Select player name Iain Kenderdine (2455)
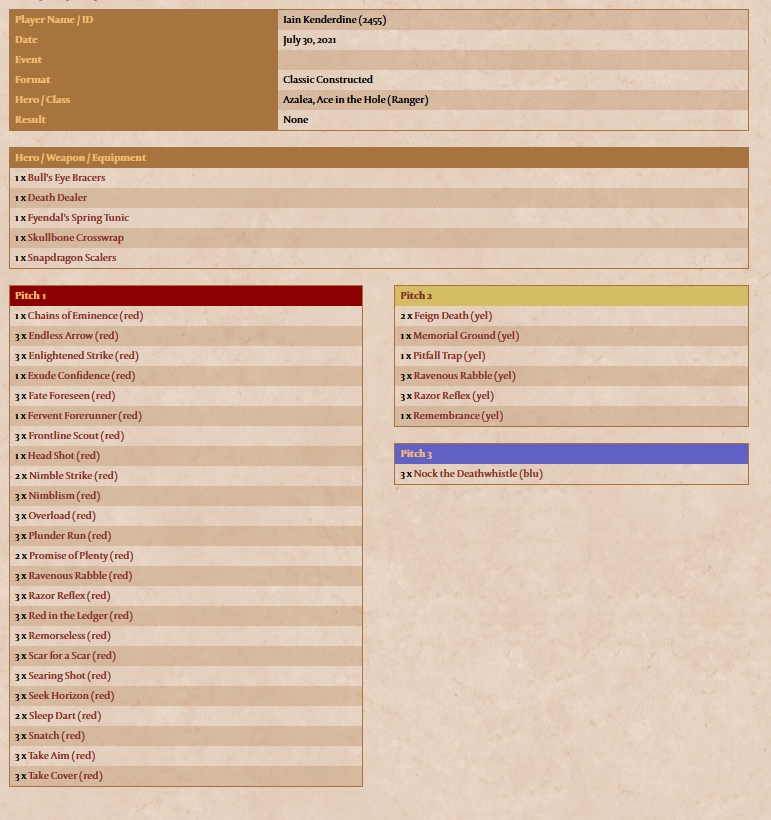The image size is (771, 820). [335, 20]
